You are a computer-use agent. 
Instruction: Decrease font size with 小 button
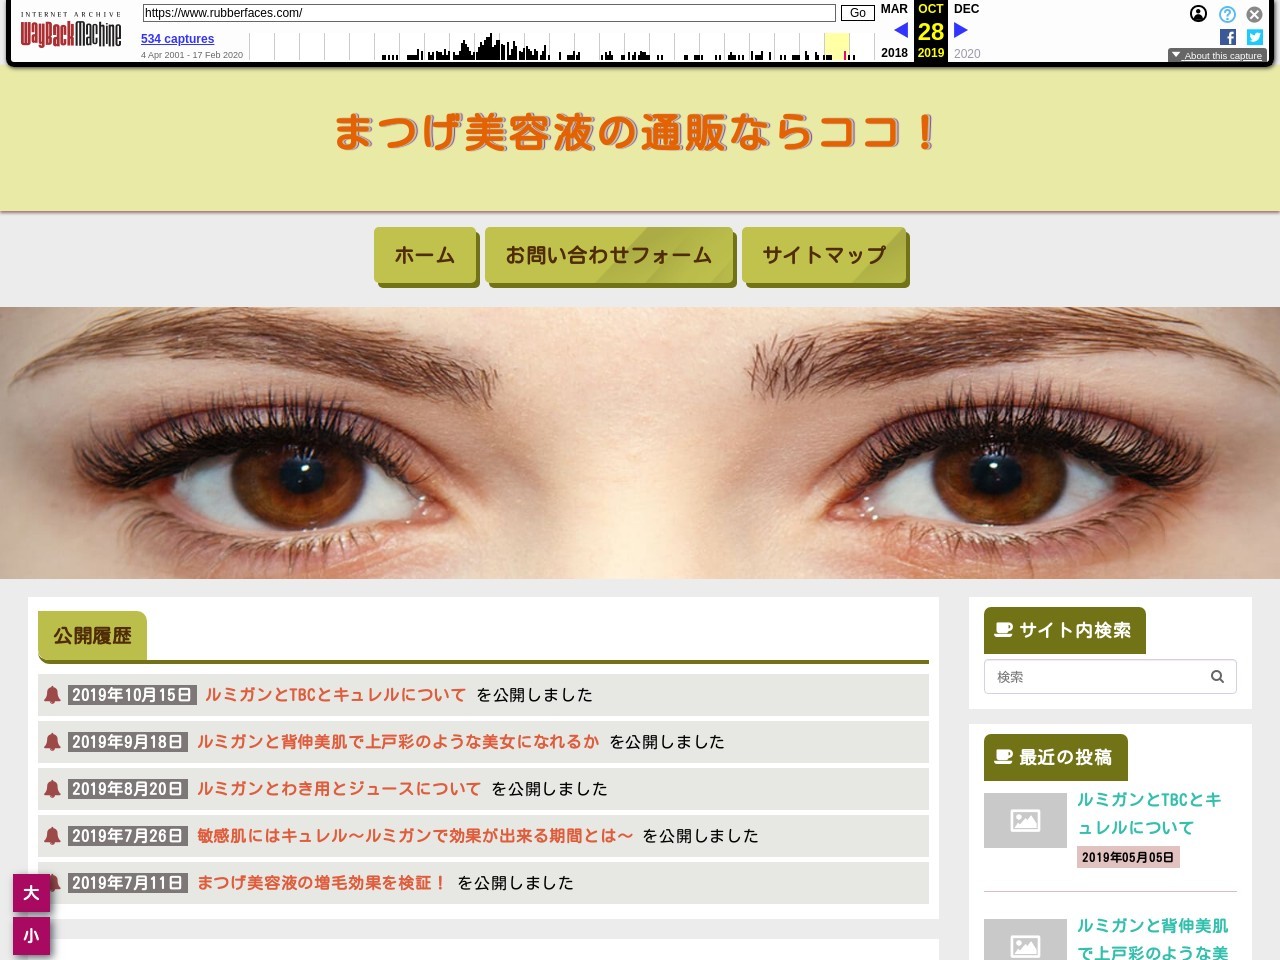coord(31,936)
